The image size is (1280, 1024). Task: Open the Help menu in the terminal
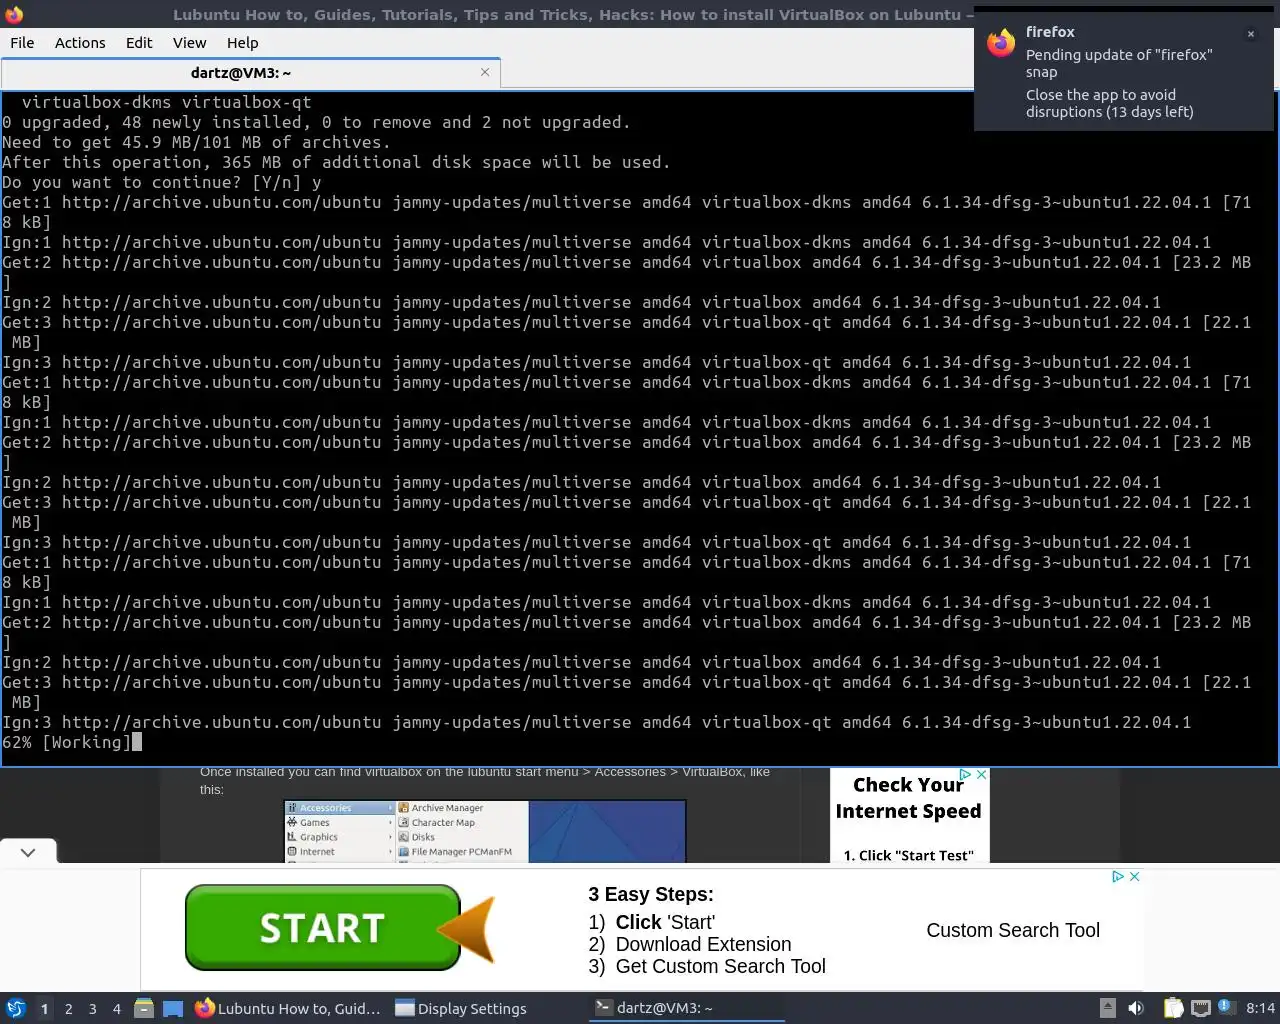pos(242,43)
